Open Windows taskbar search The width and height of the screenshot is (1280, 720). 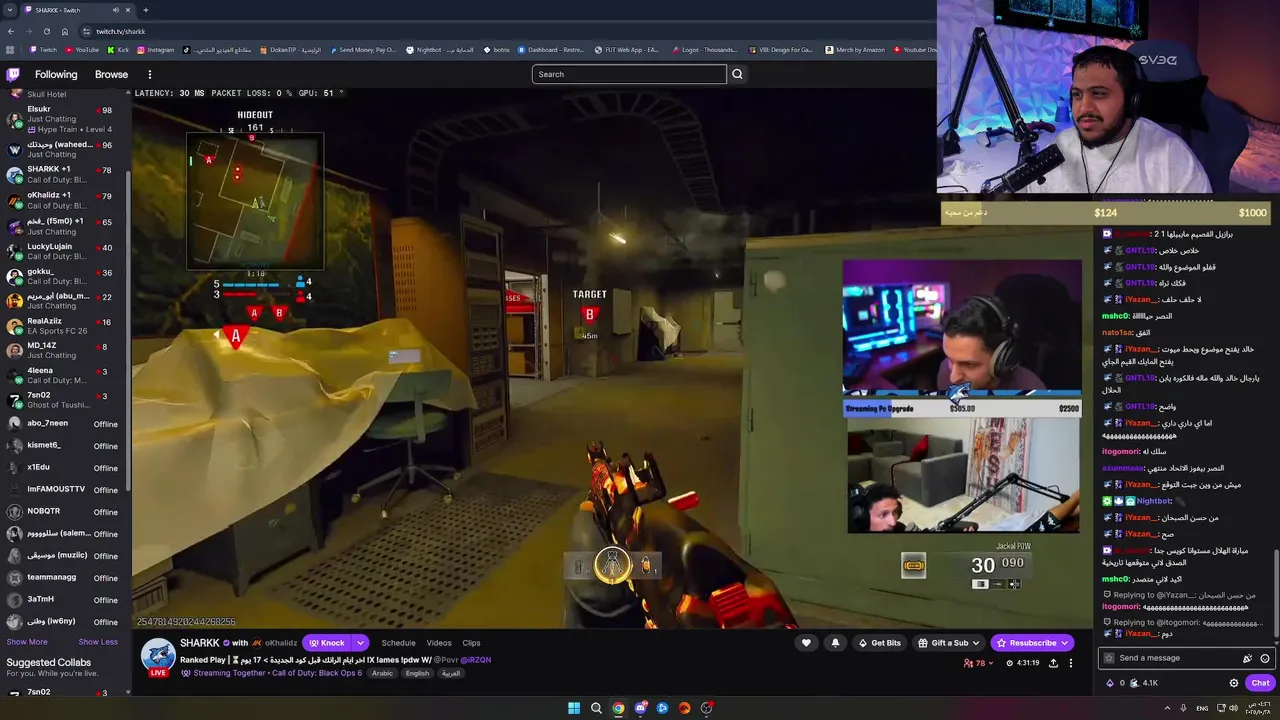pyautogui.click(x=596, y=708)
